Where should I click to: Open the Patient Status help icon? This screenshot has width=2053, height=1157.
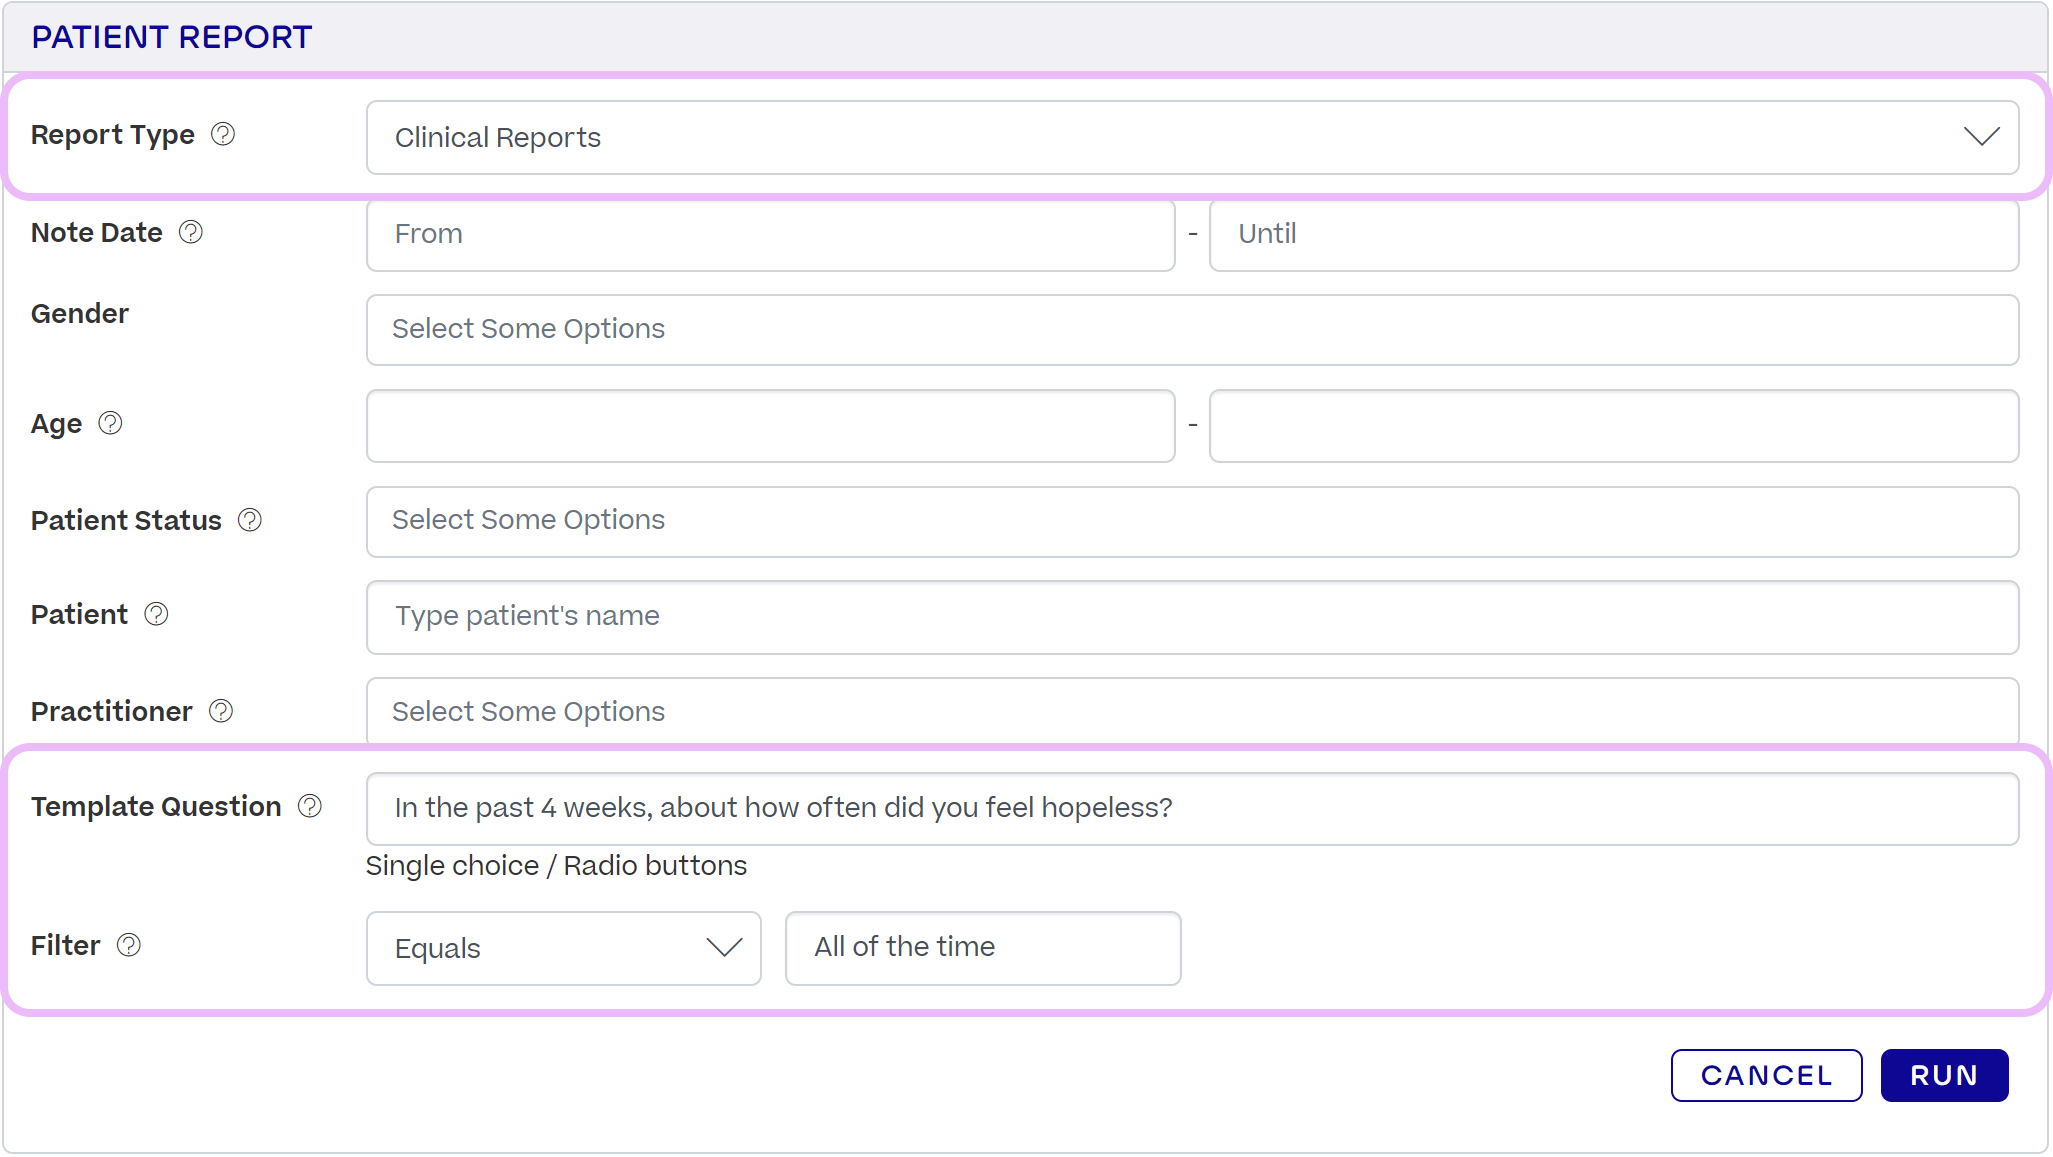250,519
